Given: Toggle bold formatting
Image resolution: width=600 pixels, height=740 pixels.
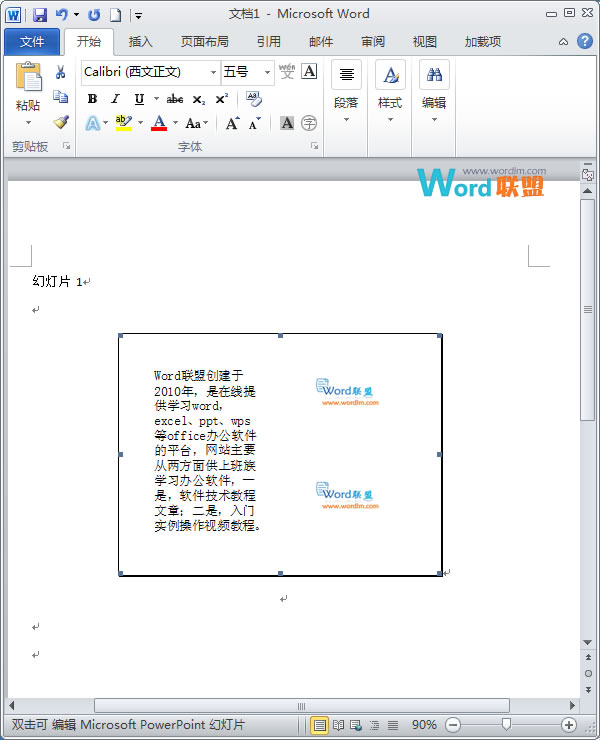Looking at the screenshot, I should 93,99.
